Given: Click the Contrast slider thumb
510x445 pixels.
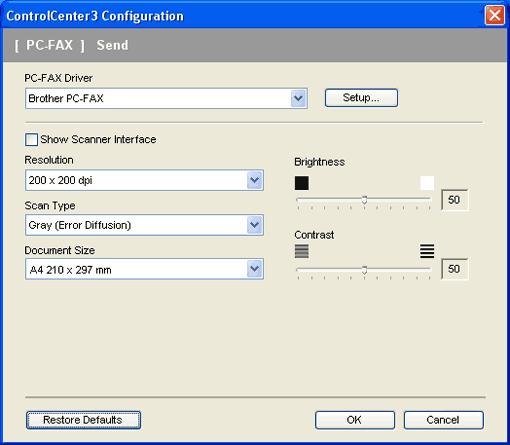Looking at the screenshot, I should click(x=364, y=270).
